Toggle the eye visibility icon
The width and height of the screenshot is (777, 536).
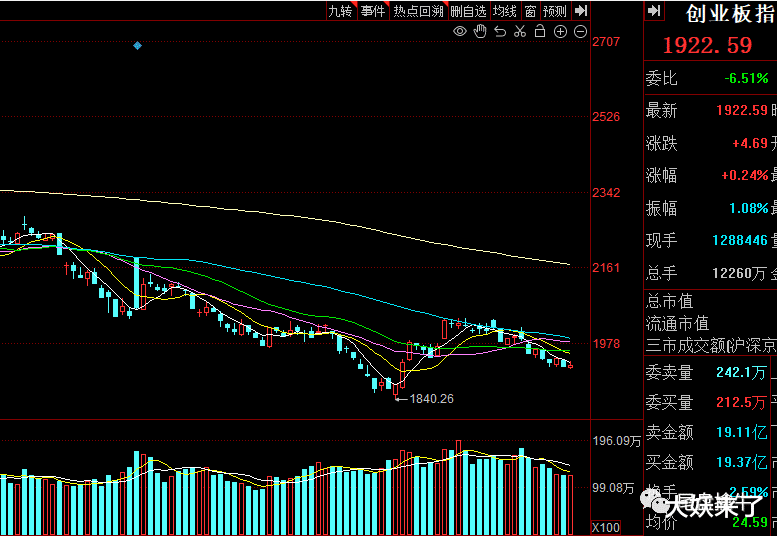[460, 32]
